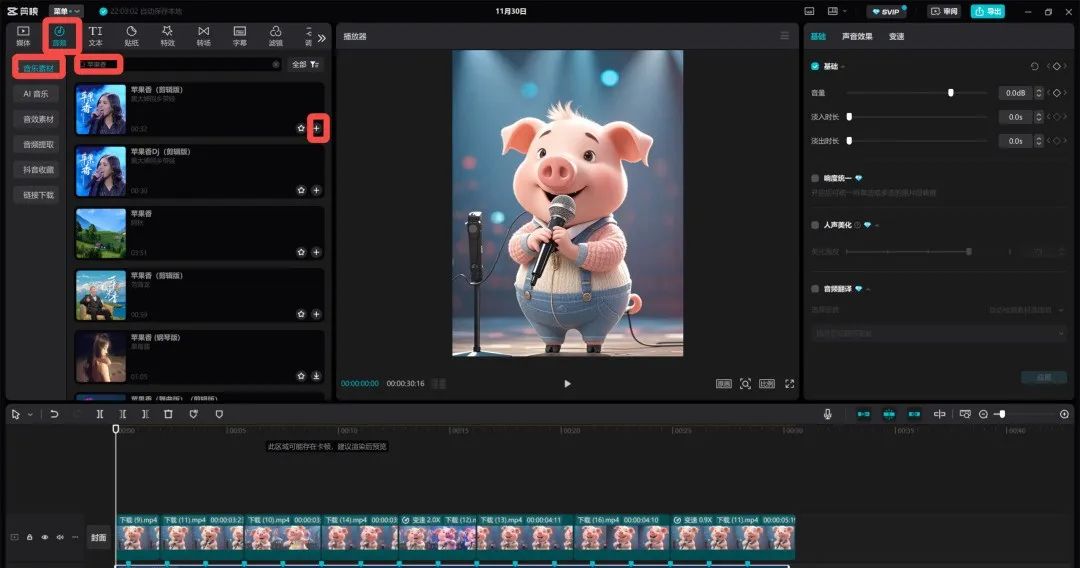Open the 链接下载 link download category
The image size is (1080, 568).
point(38,195)
